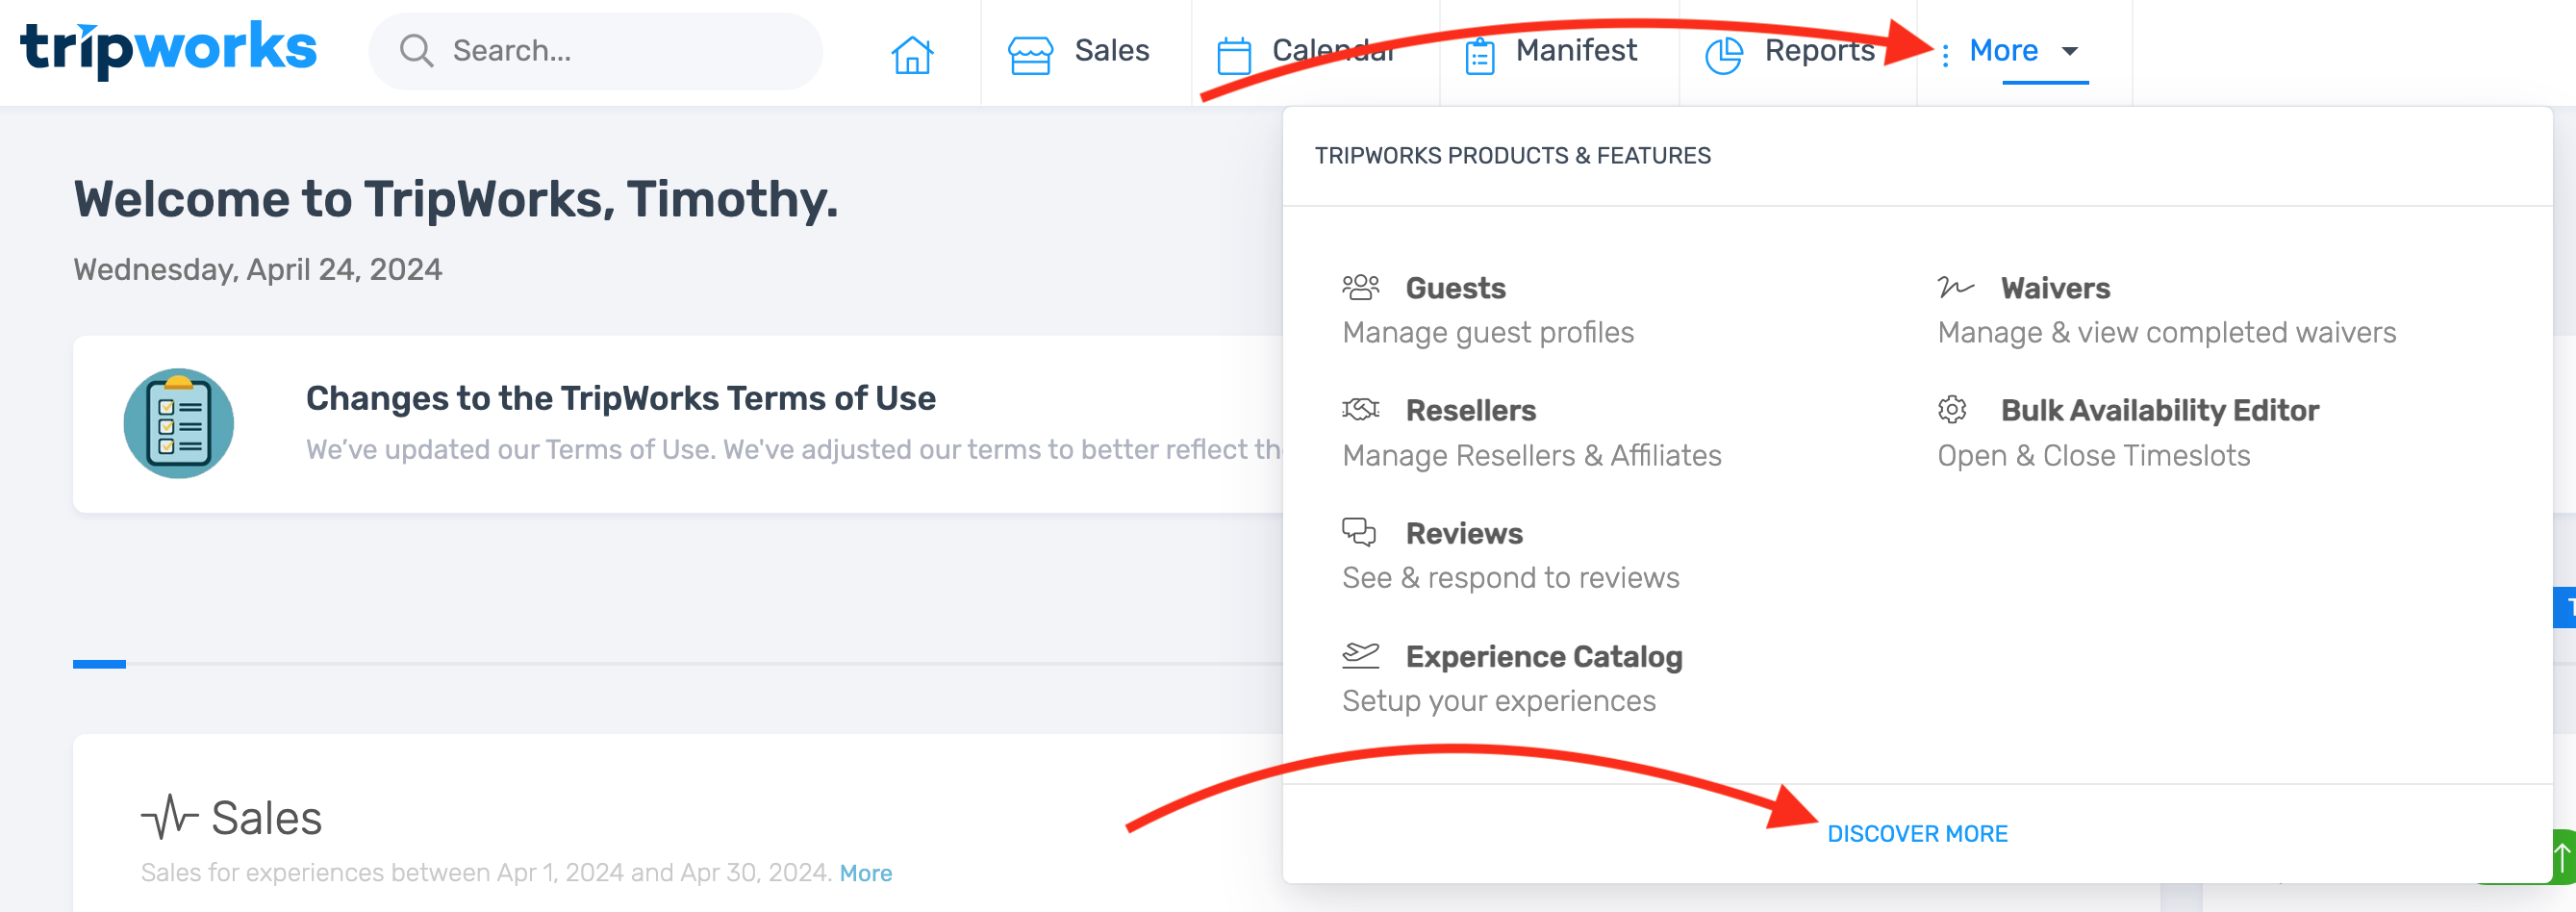This screenshot has height=912, width=2576.
Task: Click Manage & view completed waivers text
Action: 2167,332
